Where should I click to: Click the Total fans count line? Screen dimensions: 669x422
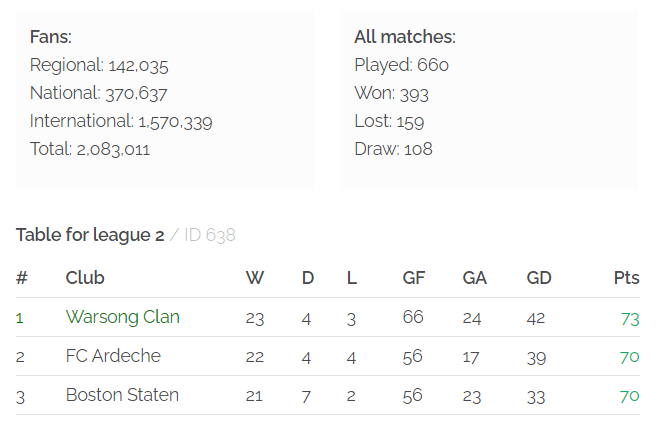coord(90,150)
